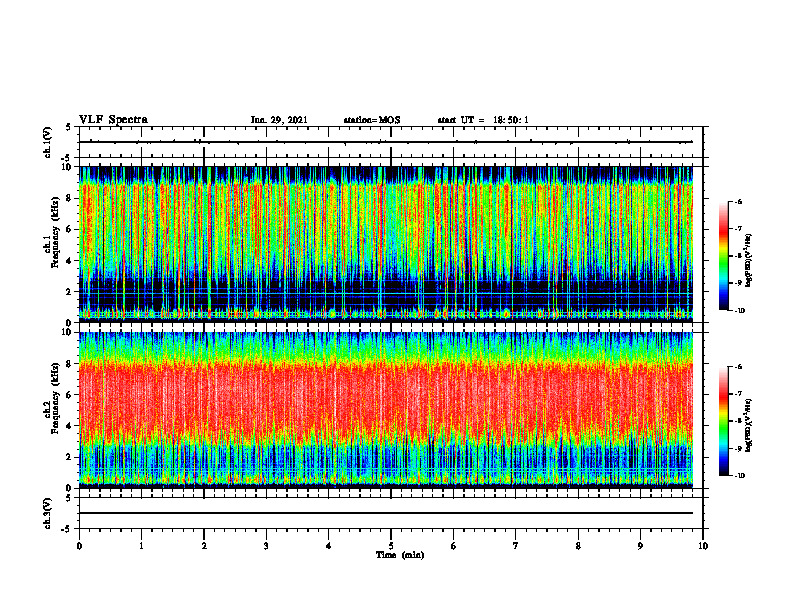The width and height of the screenshot is (792, 612).
Task: Click the "start UT = 18:50: 1" text
Action: tap(483, 120)
